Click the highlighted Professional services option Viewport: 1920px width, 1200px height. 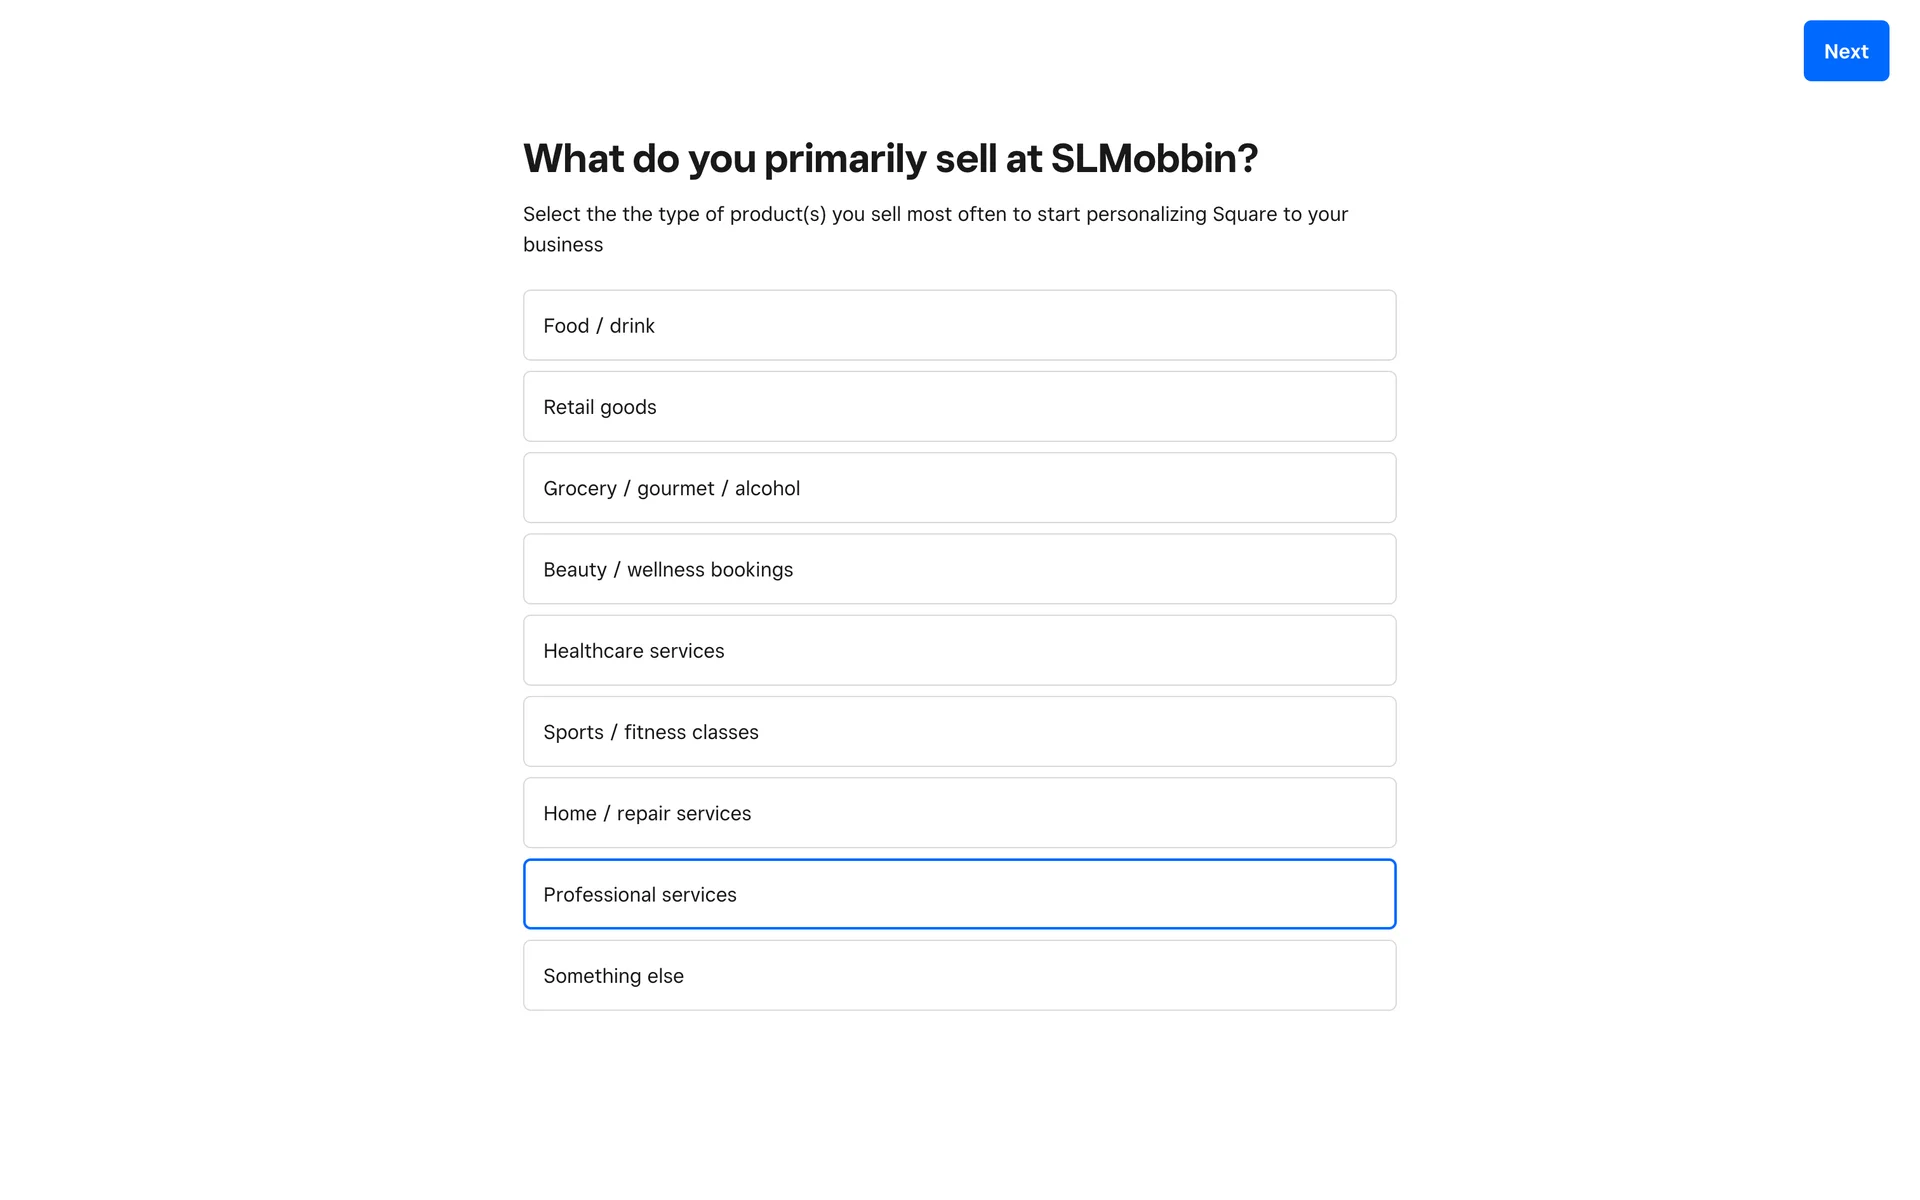tap(959, 894)
